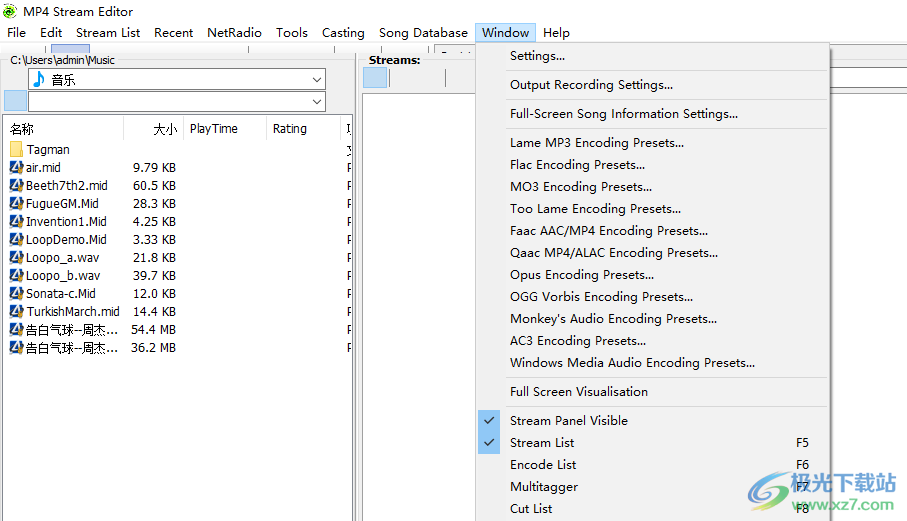Expand the empty filter combo box
This screenshot has width=907, height=521.
tap(316, 102)
